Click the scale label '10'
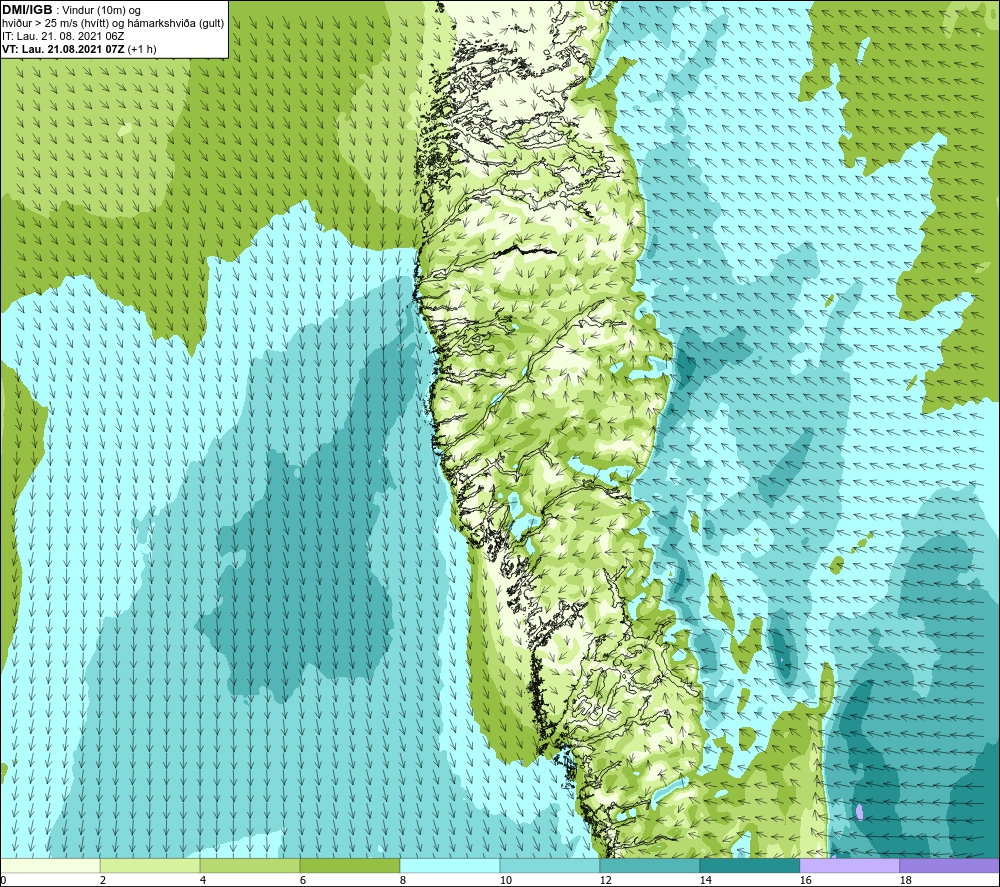Image resolution: width=1000 pixels, height=887 pixels. pyautogui.click(x=505, y=881)
